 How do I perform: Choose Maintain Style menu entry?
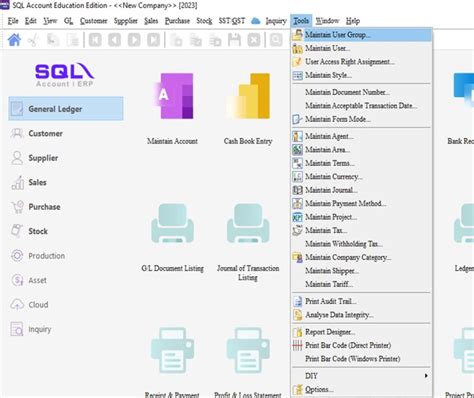[362, 75]
